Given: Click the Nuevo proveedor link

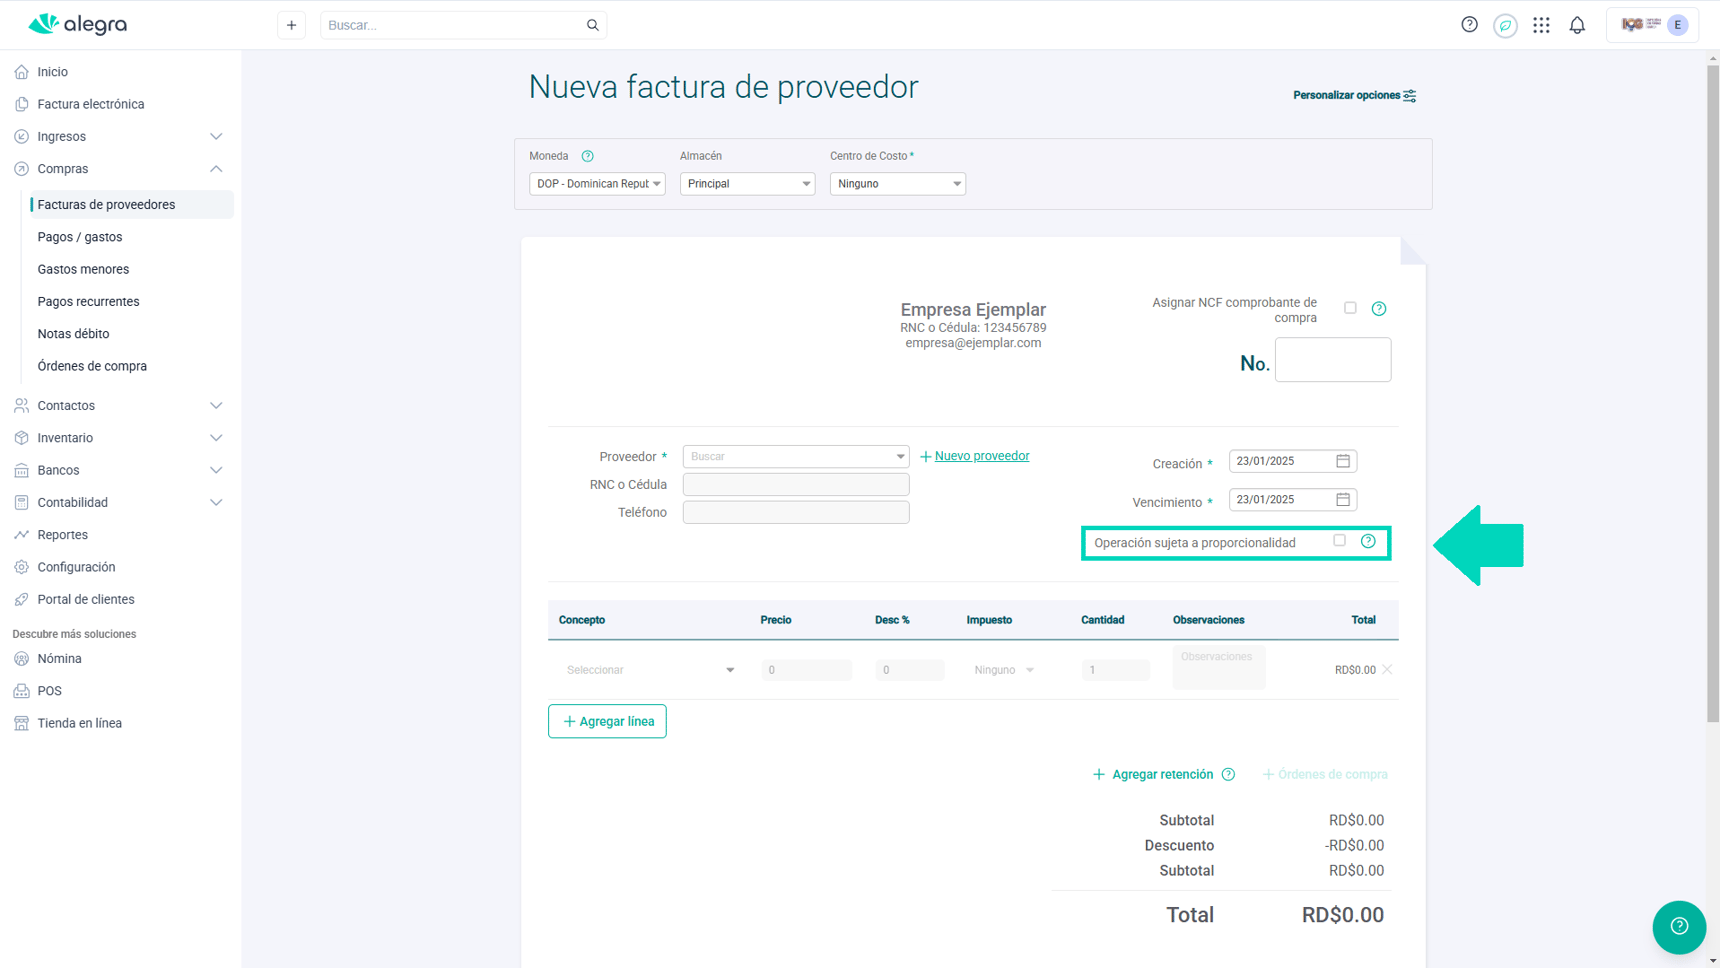Looking at the screenshot, I should point(981,456).
